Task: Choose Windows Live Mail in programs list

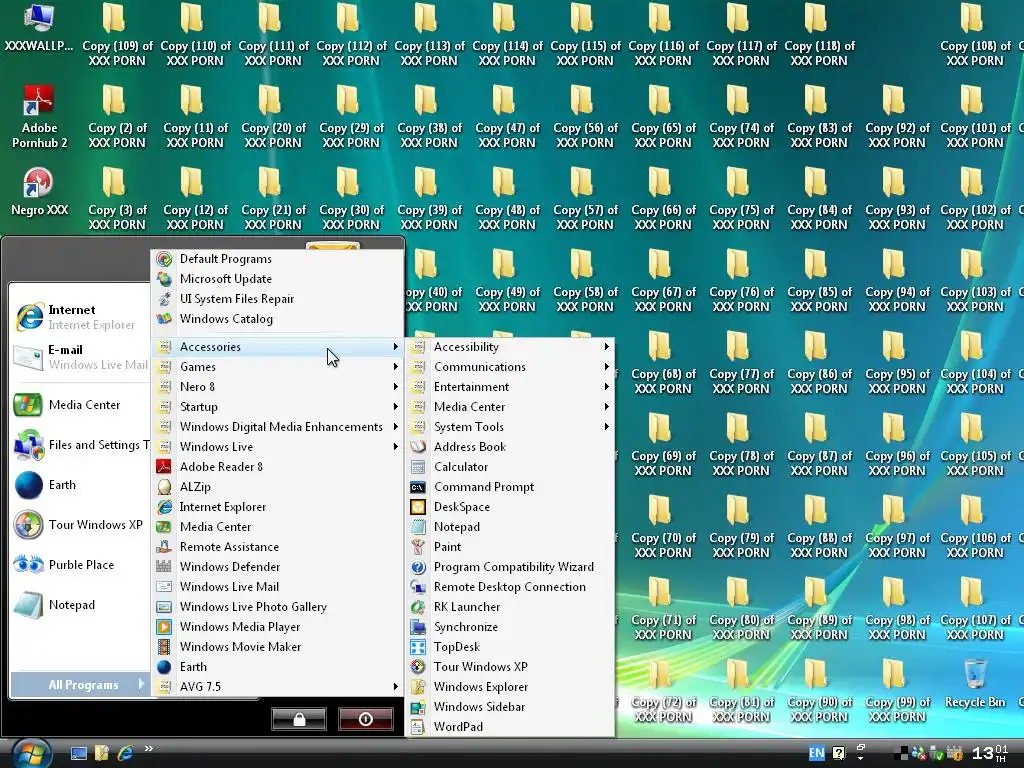Action: coord(277,587)
